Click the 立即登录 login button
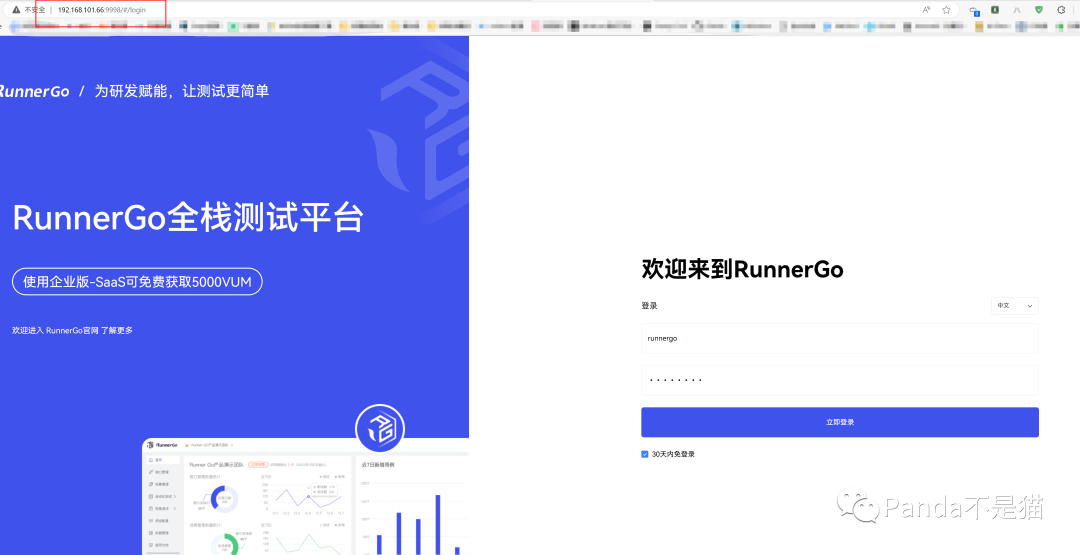 840,422
